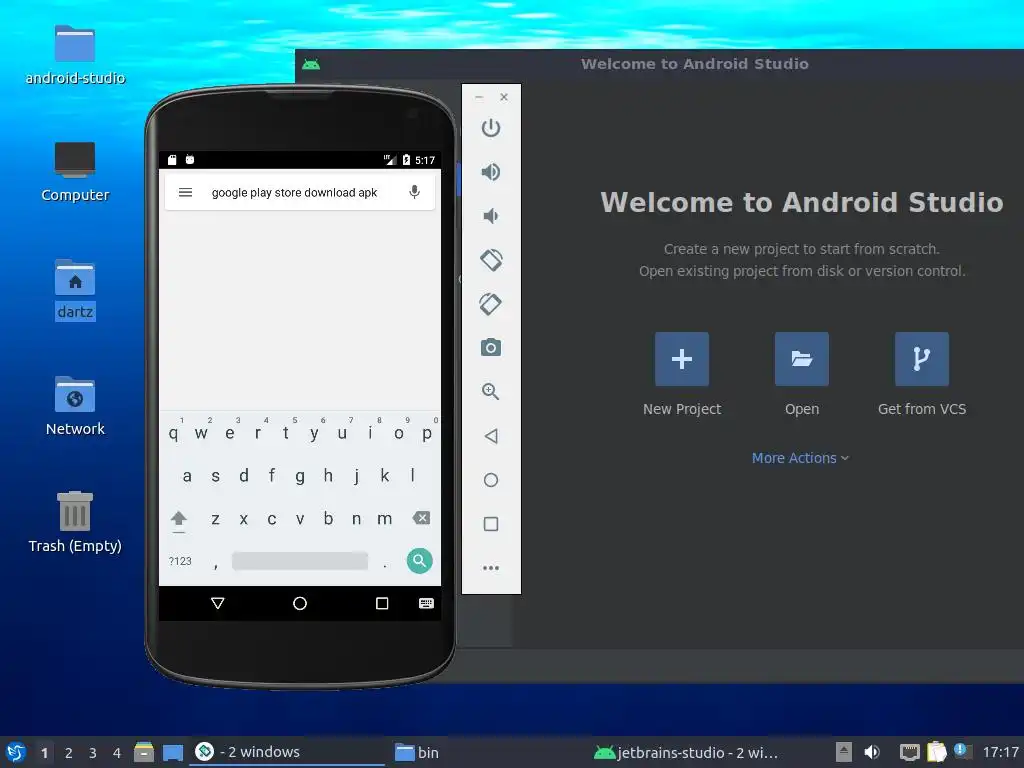Tap the phone's recent apps button

(x=382, y=603)
